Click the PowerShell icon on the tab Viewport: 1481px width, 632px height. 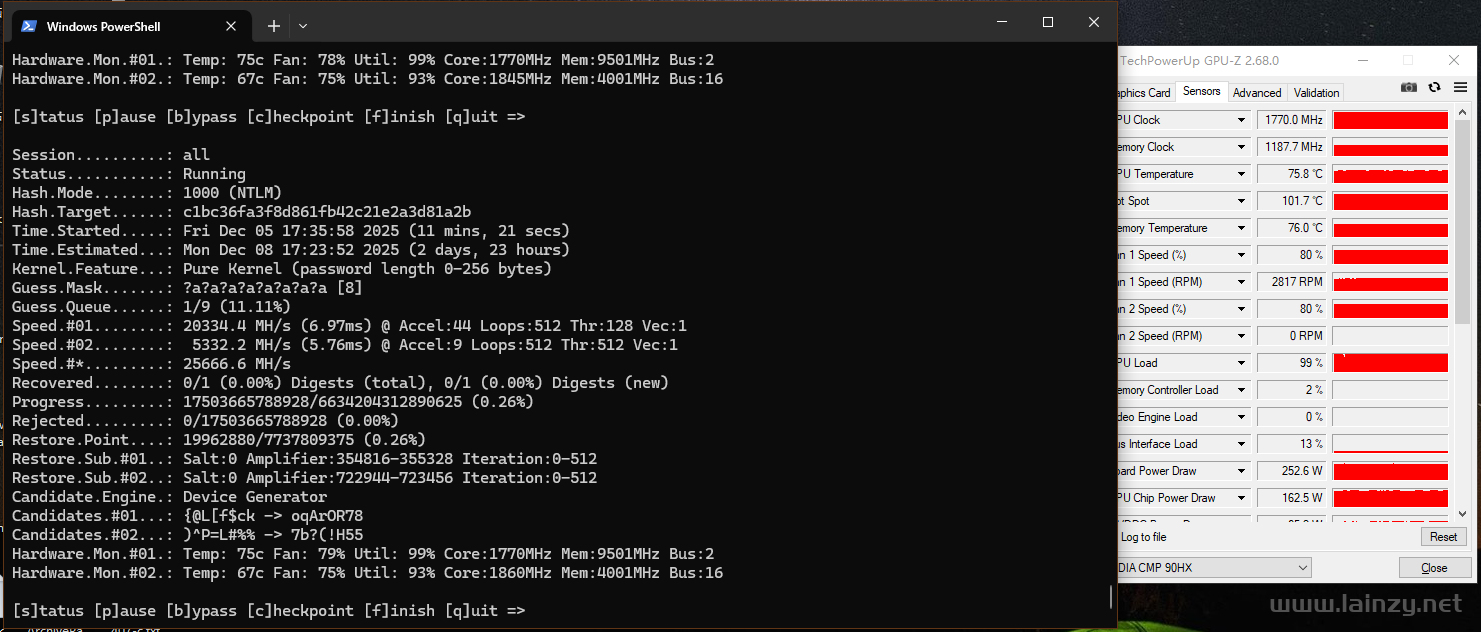pyautogui.click(x=29, y=26)
